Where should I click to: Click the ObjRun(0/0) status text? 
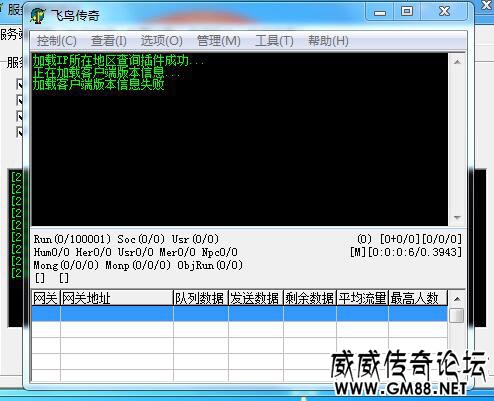pos(210,265)
